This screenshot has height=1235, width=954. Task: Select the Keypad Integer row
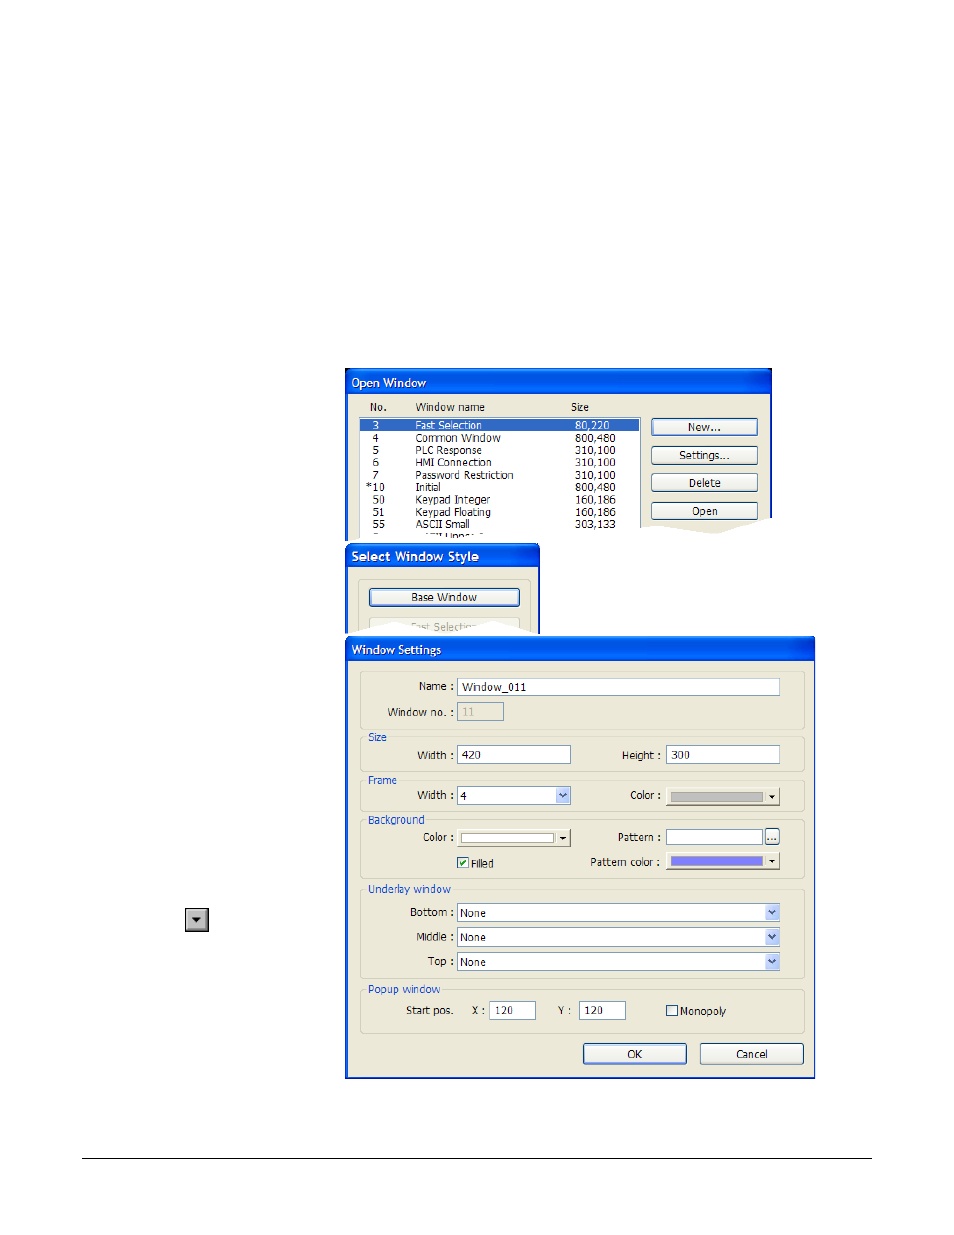pyautogui.click(x=499, y=499)
